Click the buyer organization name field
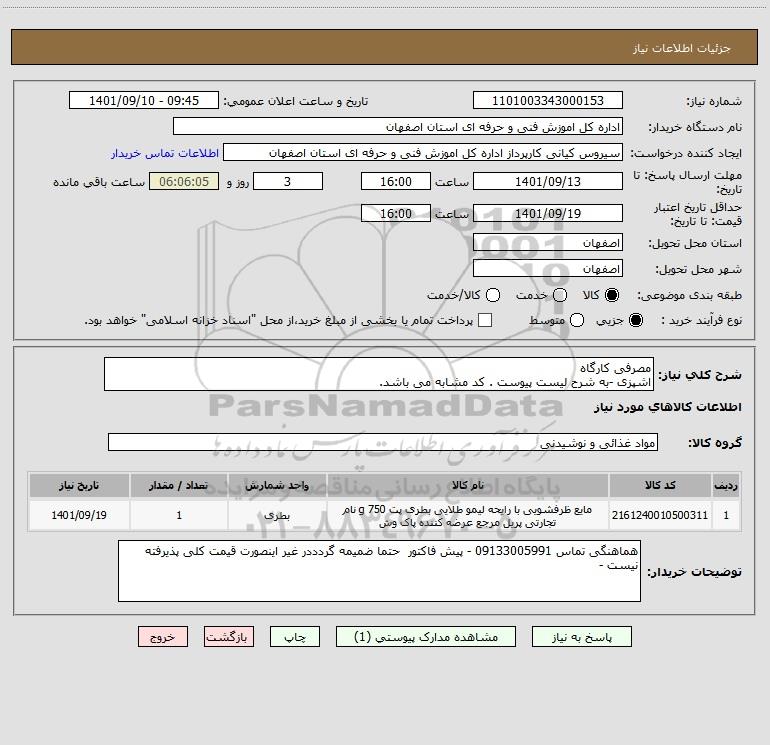The image size is (770, 745). coord(398,126)
